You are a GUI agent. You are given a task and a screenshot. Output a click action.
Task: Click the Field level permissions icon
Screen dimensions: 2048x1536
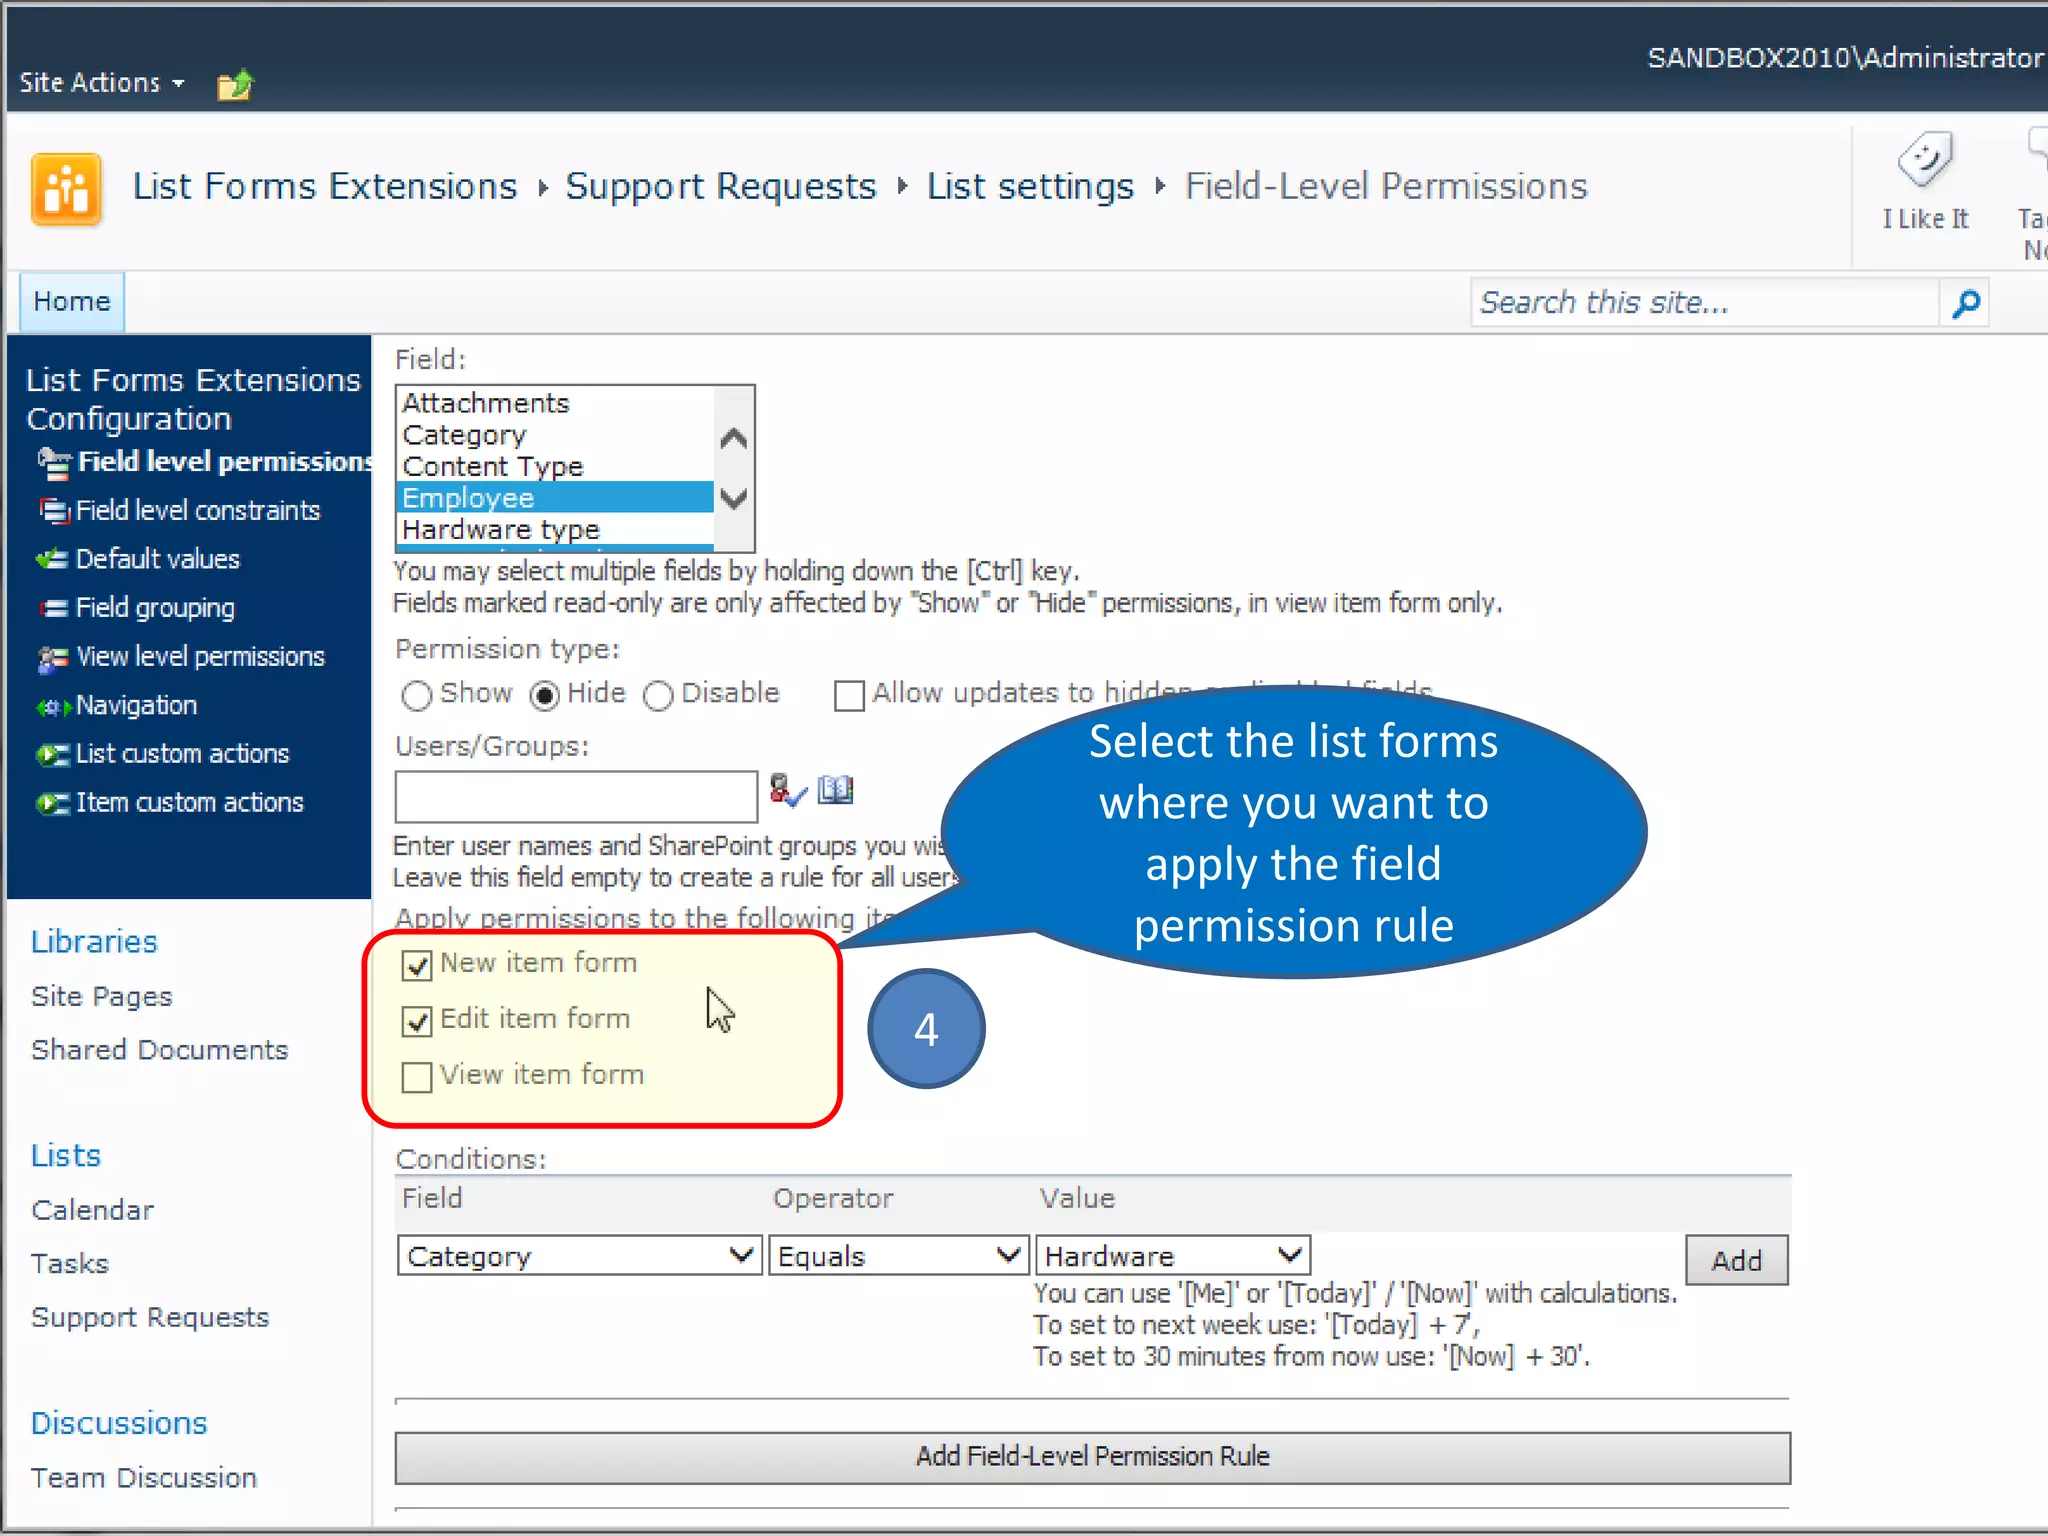pyautogui.click(x=55, y=463)
